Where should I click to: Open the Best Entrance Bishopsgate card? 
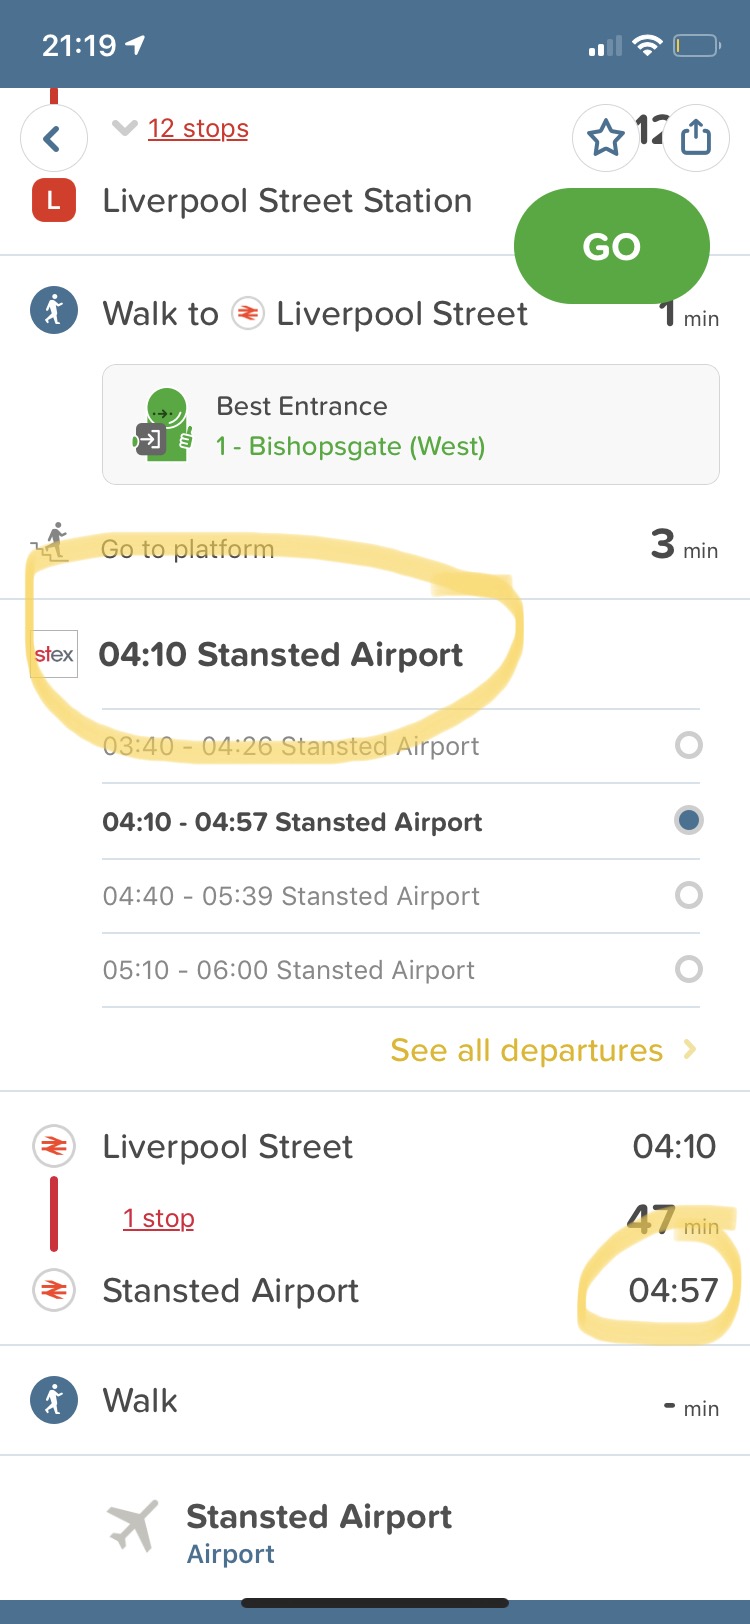pos(410,425)
